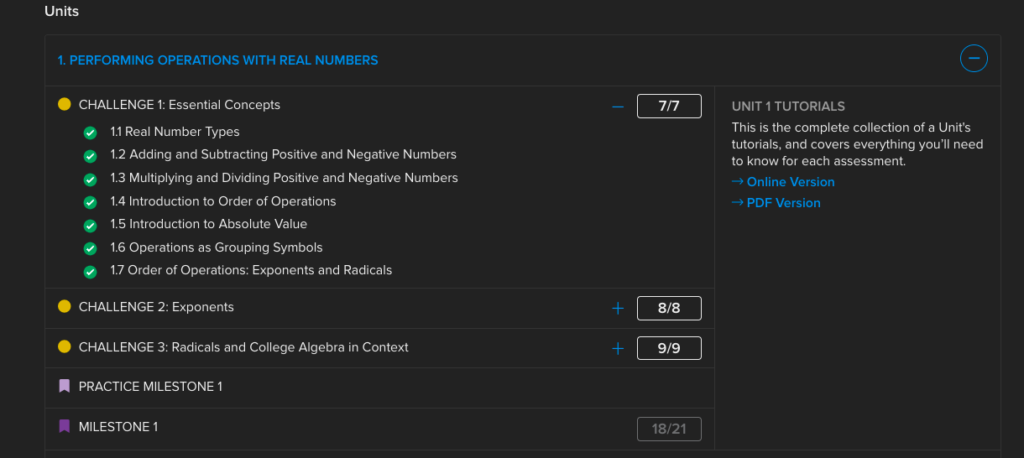
Task: Open Practice Milestone 1
Action: pos(150,387)
